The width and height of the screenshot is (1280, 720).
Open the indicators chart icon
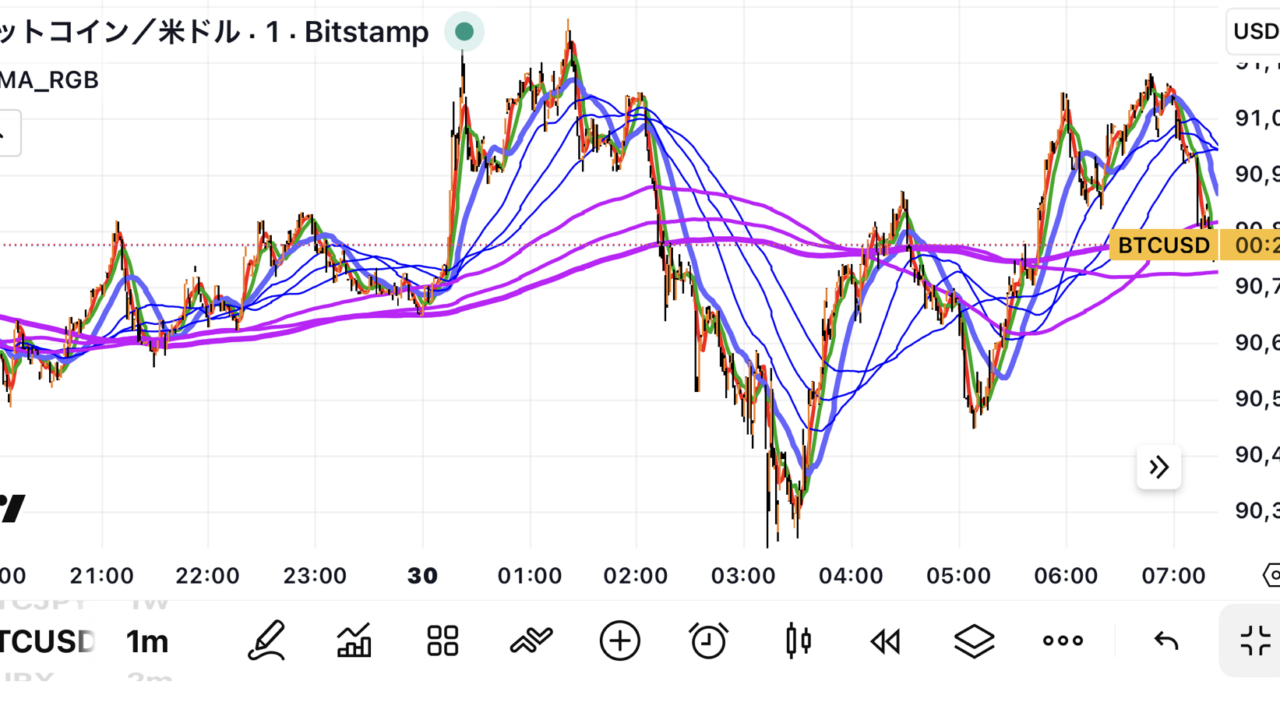tap(354, 641)
